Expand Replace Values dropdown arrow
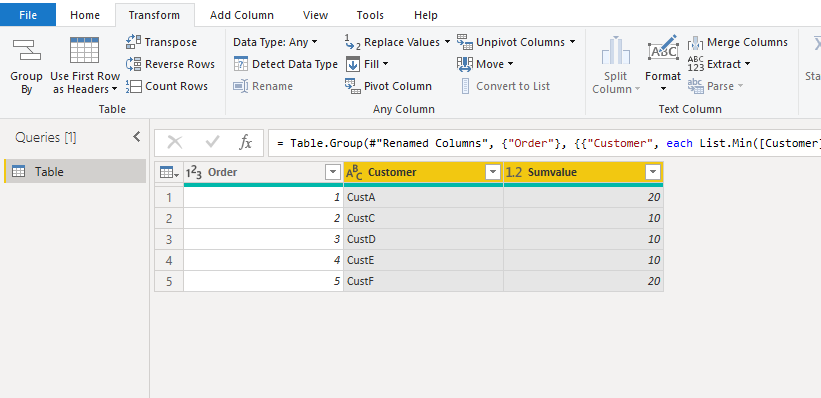The image size is (821, 398). click(447, 42)
